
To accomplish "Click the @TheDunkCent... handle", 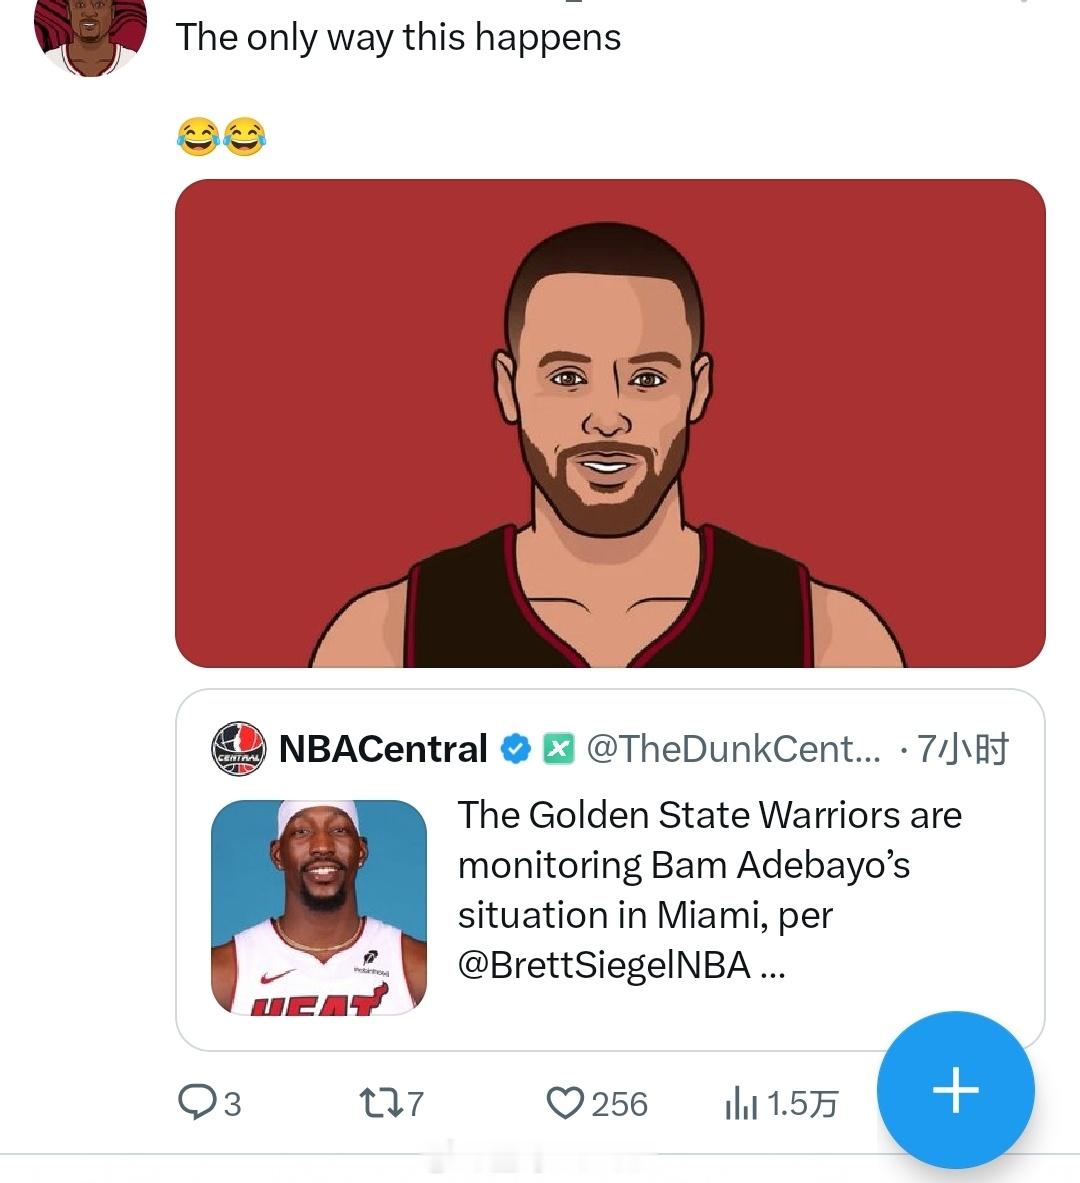I will [x=733, y=749].
